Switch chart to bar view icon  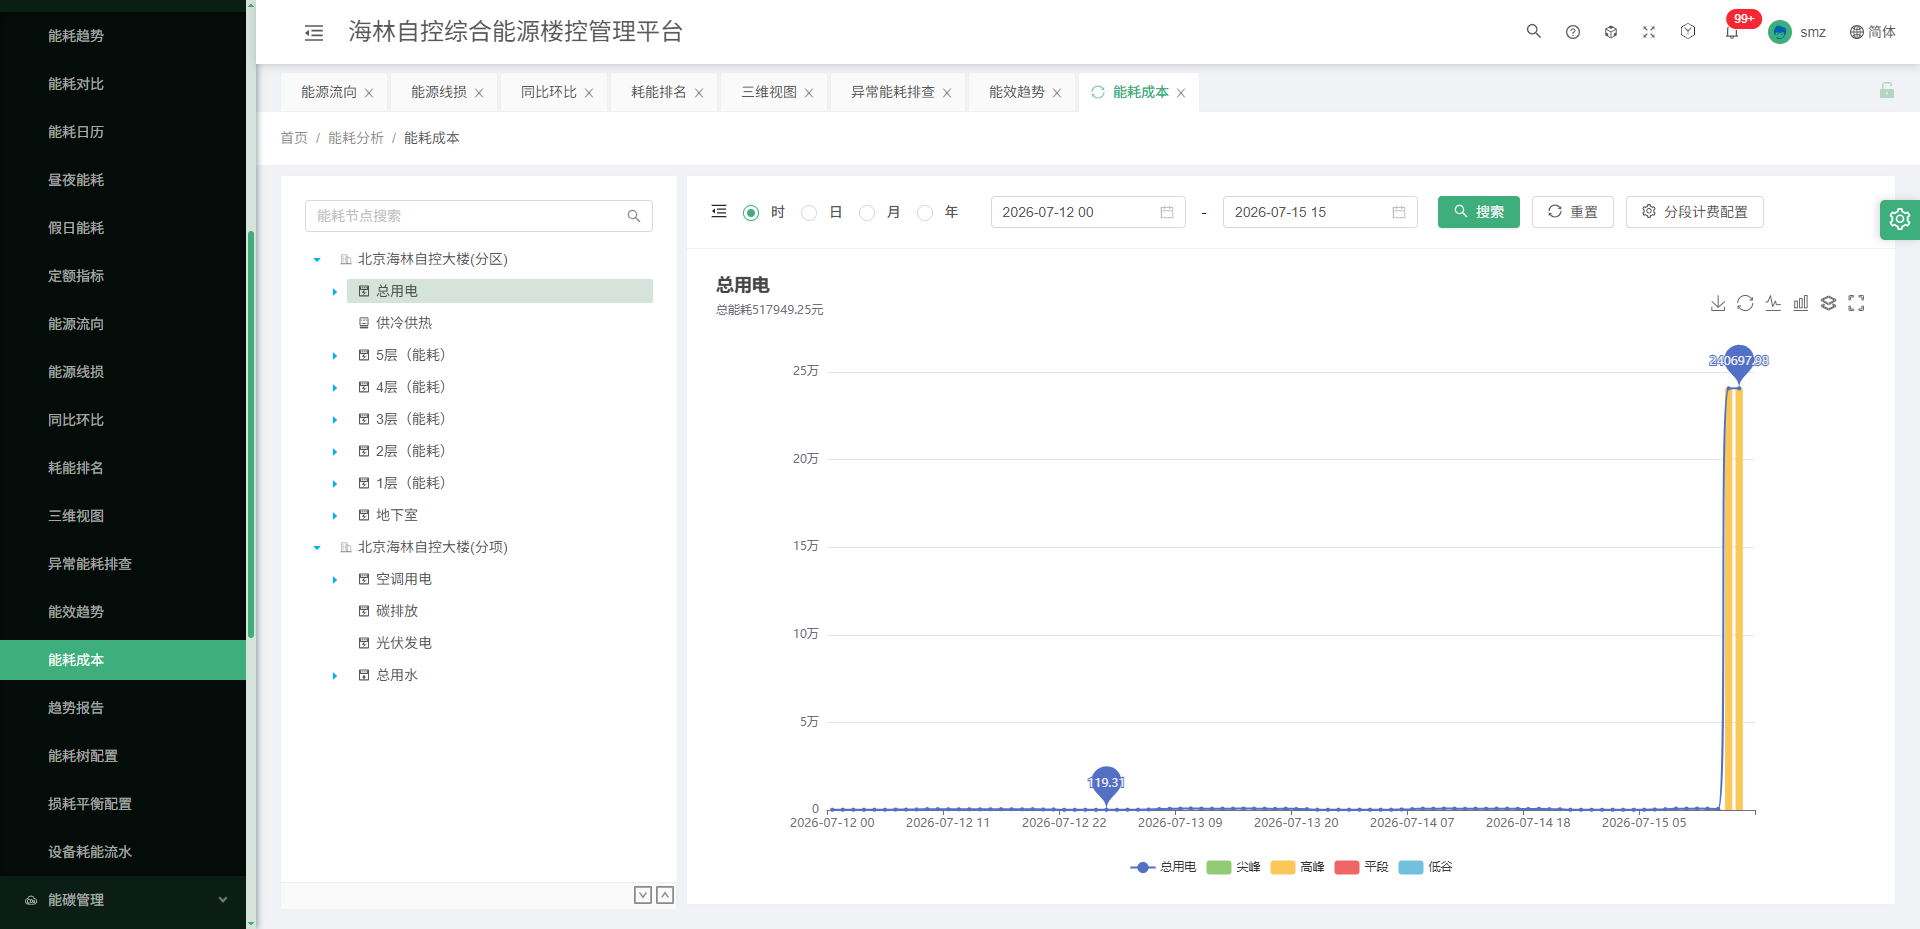pyautogui.click(x=1801, y=303)
